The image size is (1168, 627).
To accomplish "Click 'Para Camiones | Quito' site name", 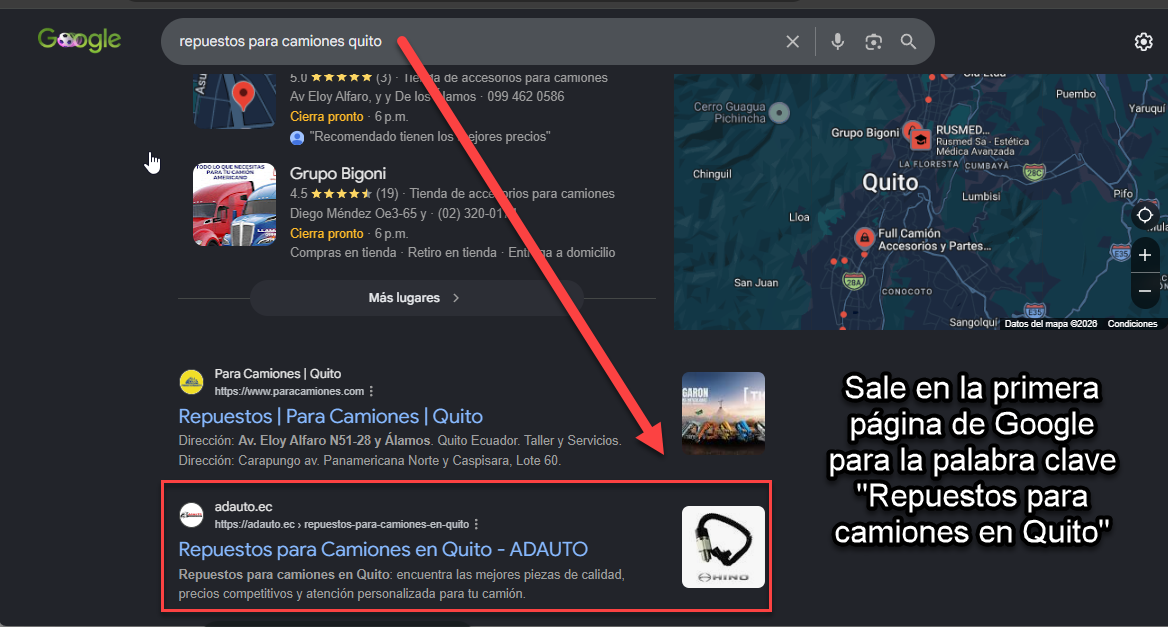I will click(x=278, y=374).
